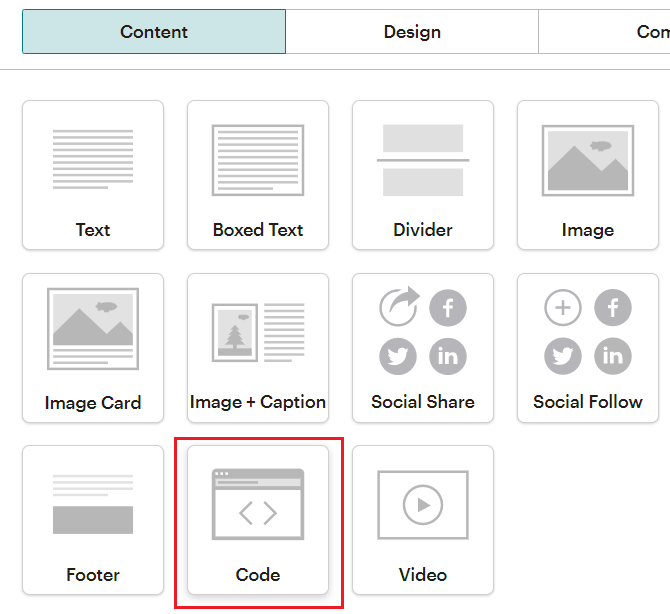Open the Design tab
Screen dimensions: 670x614
click(x=412, y=32)
